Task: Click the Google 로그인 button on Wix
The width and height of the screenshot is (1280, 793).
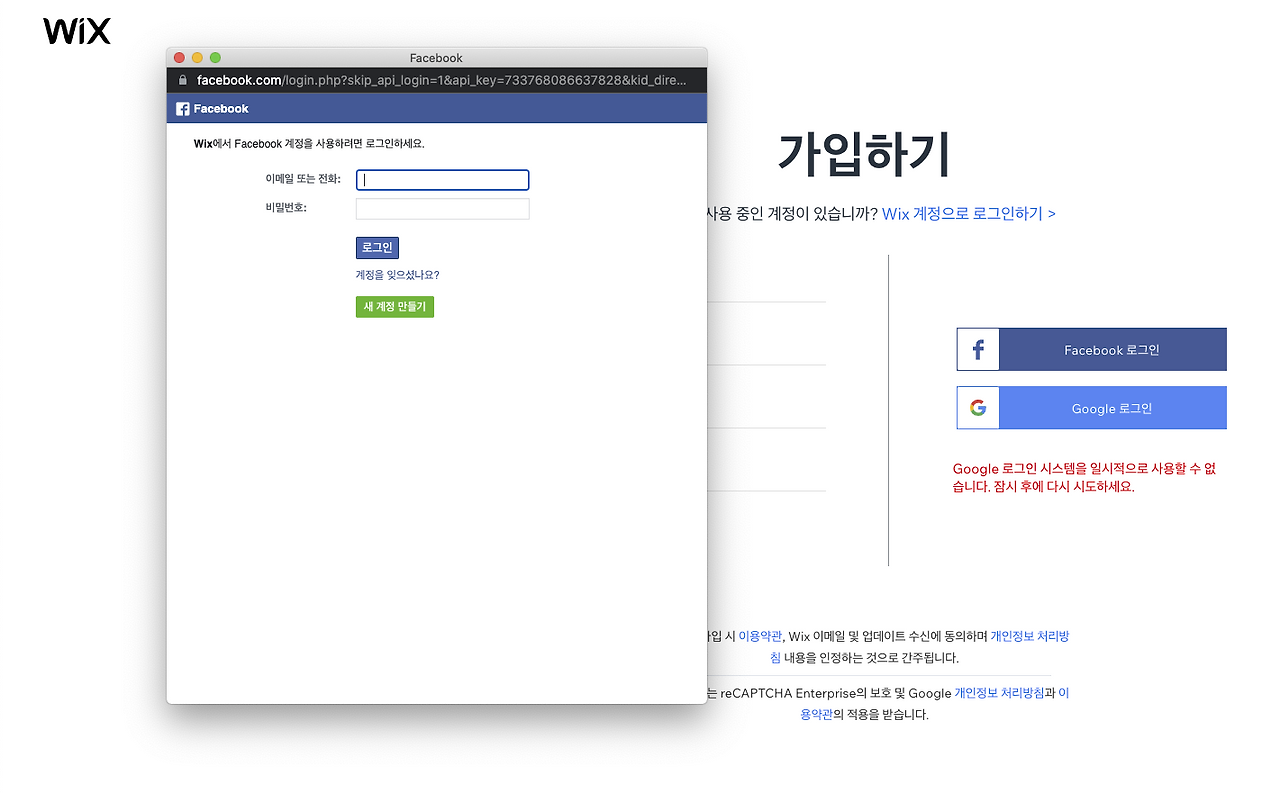Action: pos(1091,408)
